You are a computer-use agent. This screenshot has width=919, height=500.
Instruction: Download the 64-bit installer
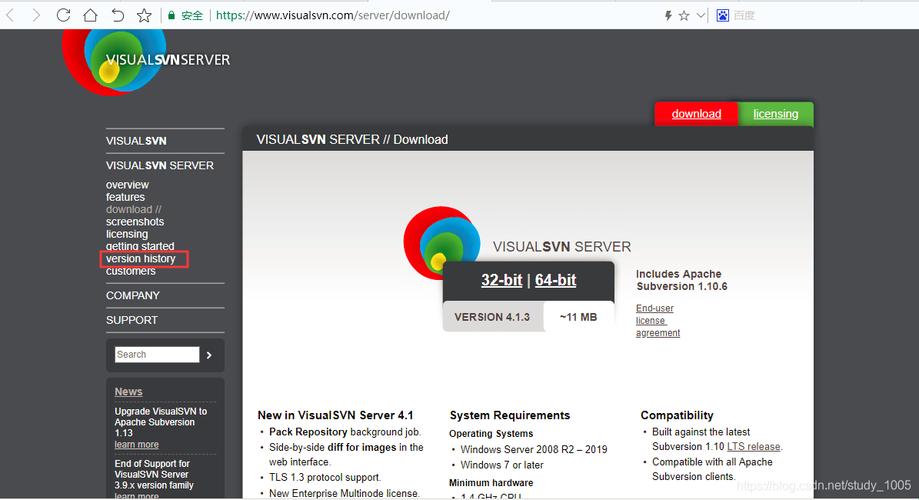pyautogui.click(x=555, y=280)
